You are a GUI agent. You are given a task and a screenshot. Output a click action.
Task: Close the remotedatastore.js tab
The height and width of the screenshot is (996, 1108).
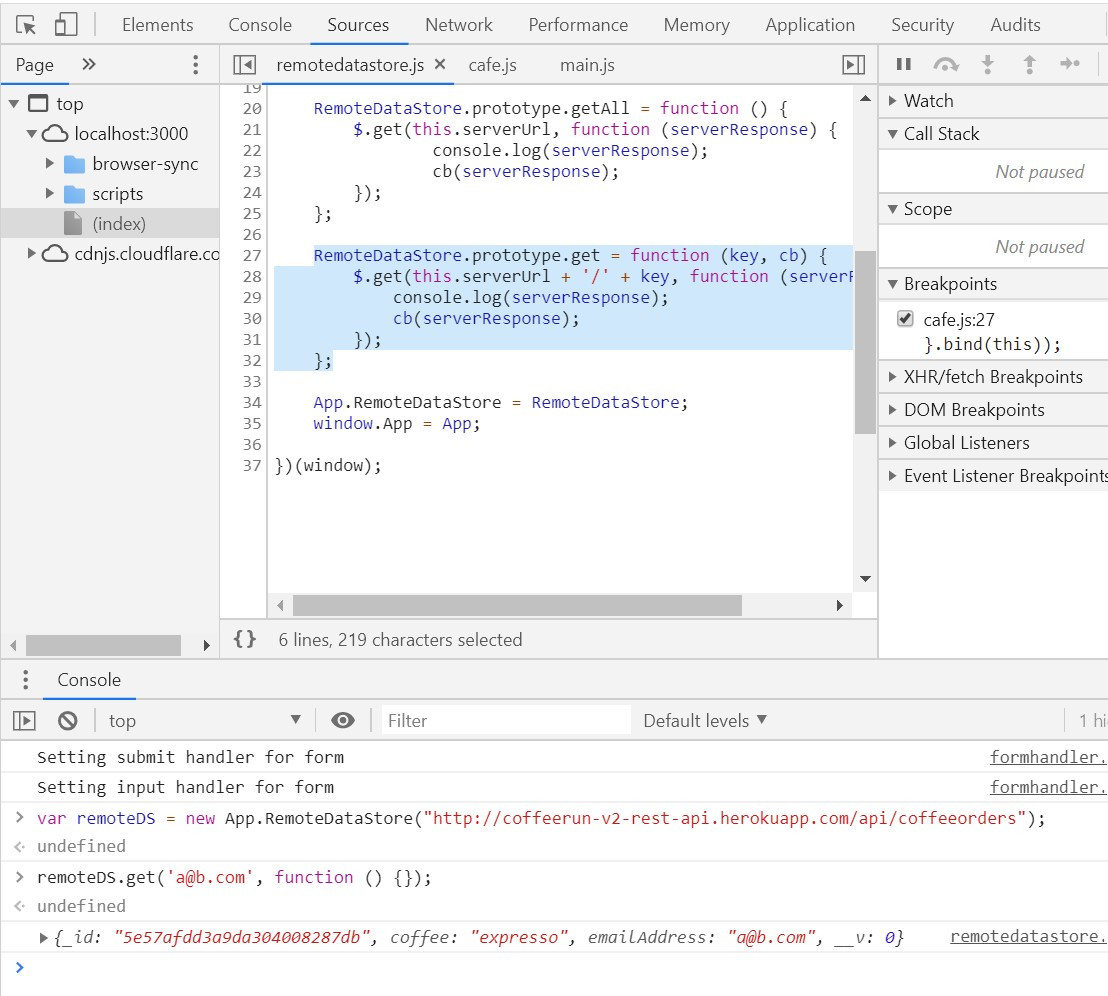[440, 65]
